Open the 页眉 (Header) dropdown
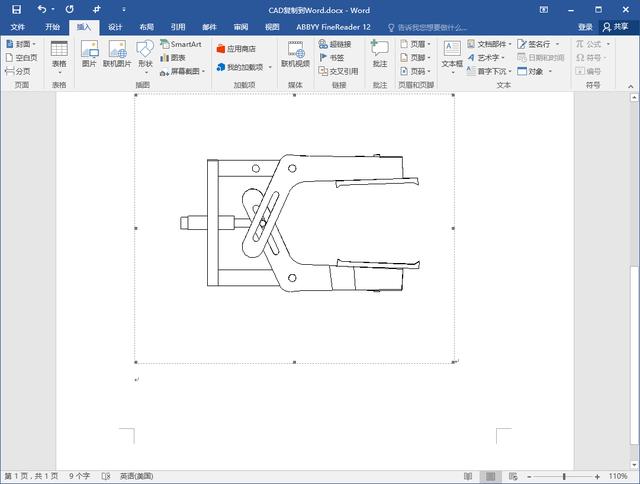This screenshot has width=640, height=484. tap(414, 45)
